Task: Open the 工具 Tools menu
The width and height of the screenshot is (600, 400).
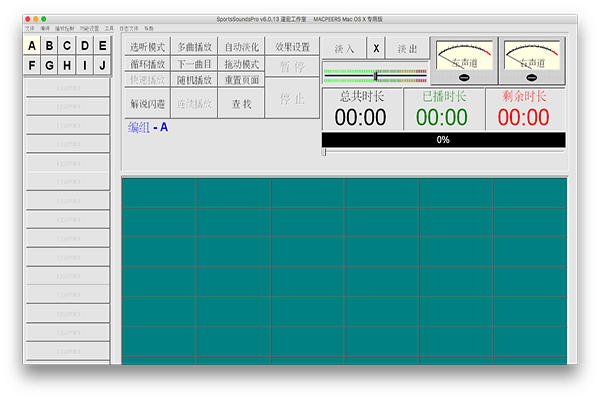Action: (x=109, y=28)
